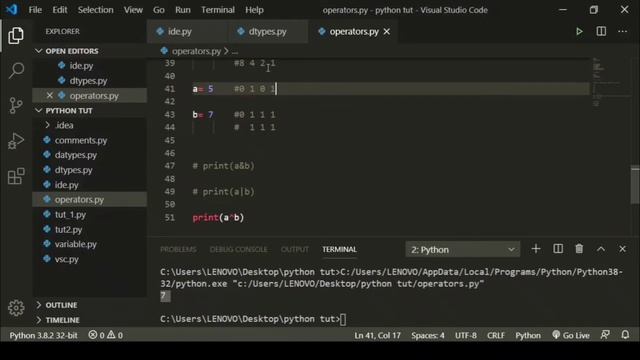
Task: Open the Selection menu
Action: [x=96, y=10]
